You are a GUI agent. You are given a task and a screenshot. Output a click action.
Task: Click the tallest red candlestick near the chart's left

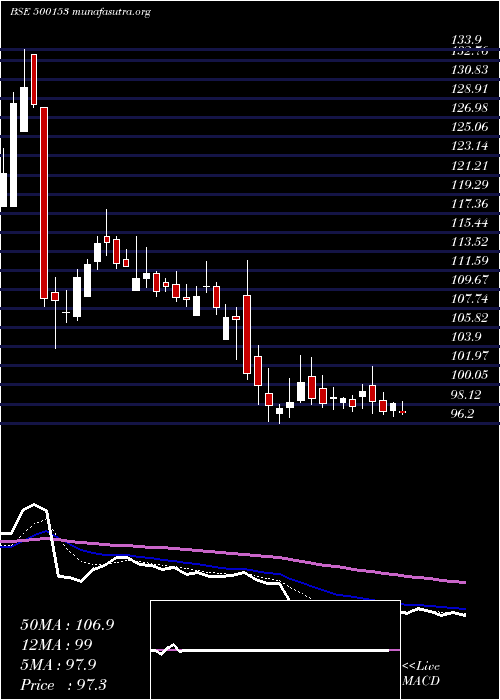[x=44, y=203]
